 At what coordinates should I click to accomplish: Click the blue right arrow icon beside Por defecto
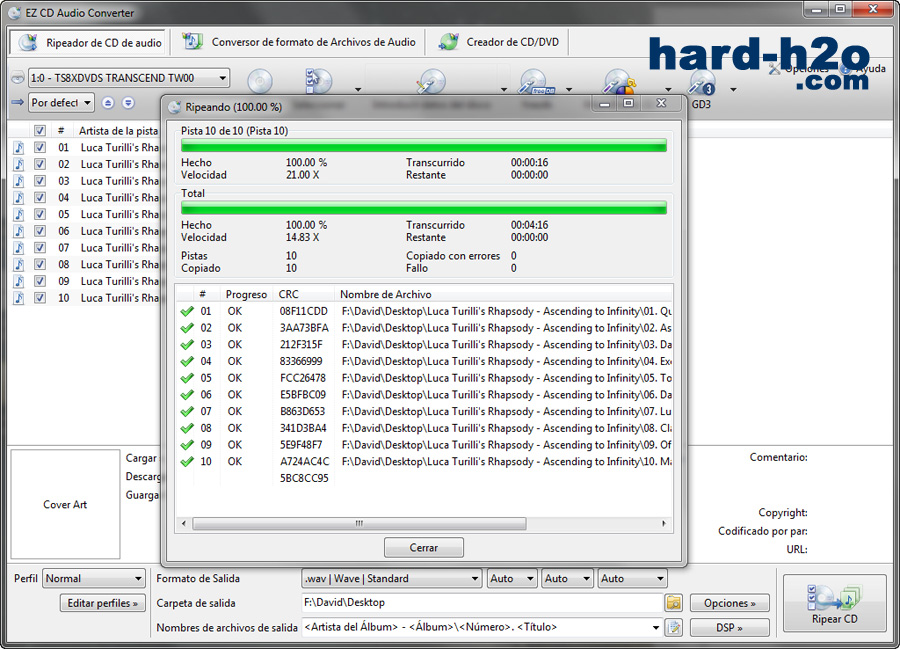tap(18, 102)
